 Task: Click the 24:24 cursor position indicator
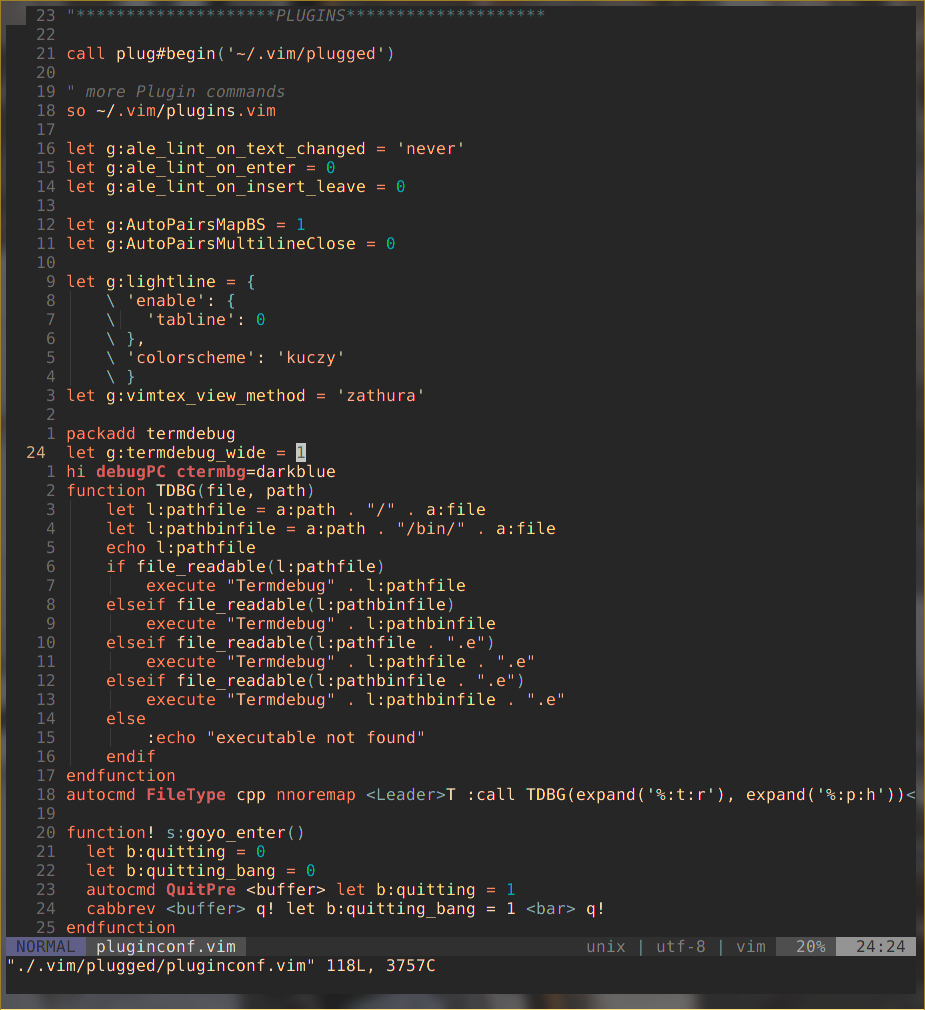(x=880, y=946)
